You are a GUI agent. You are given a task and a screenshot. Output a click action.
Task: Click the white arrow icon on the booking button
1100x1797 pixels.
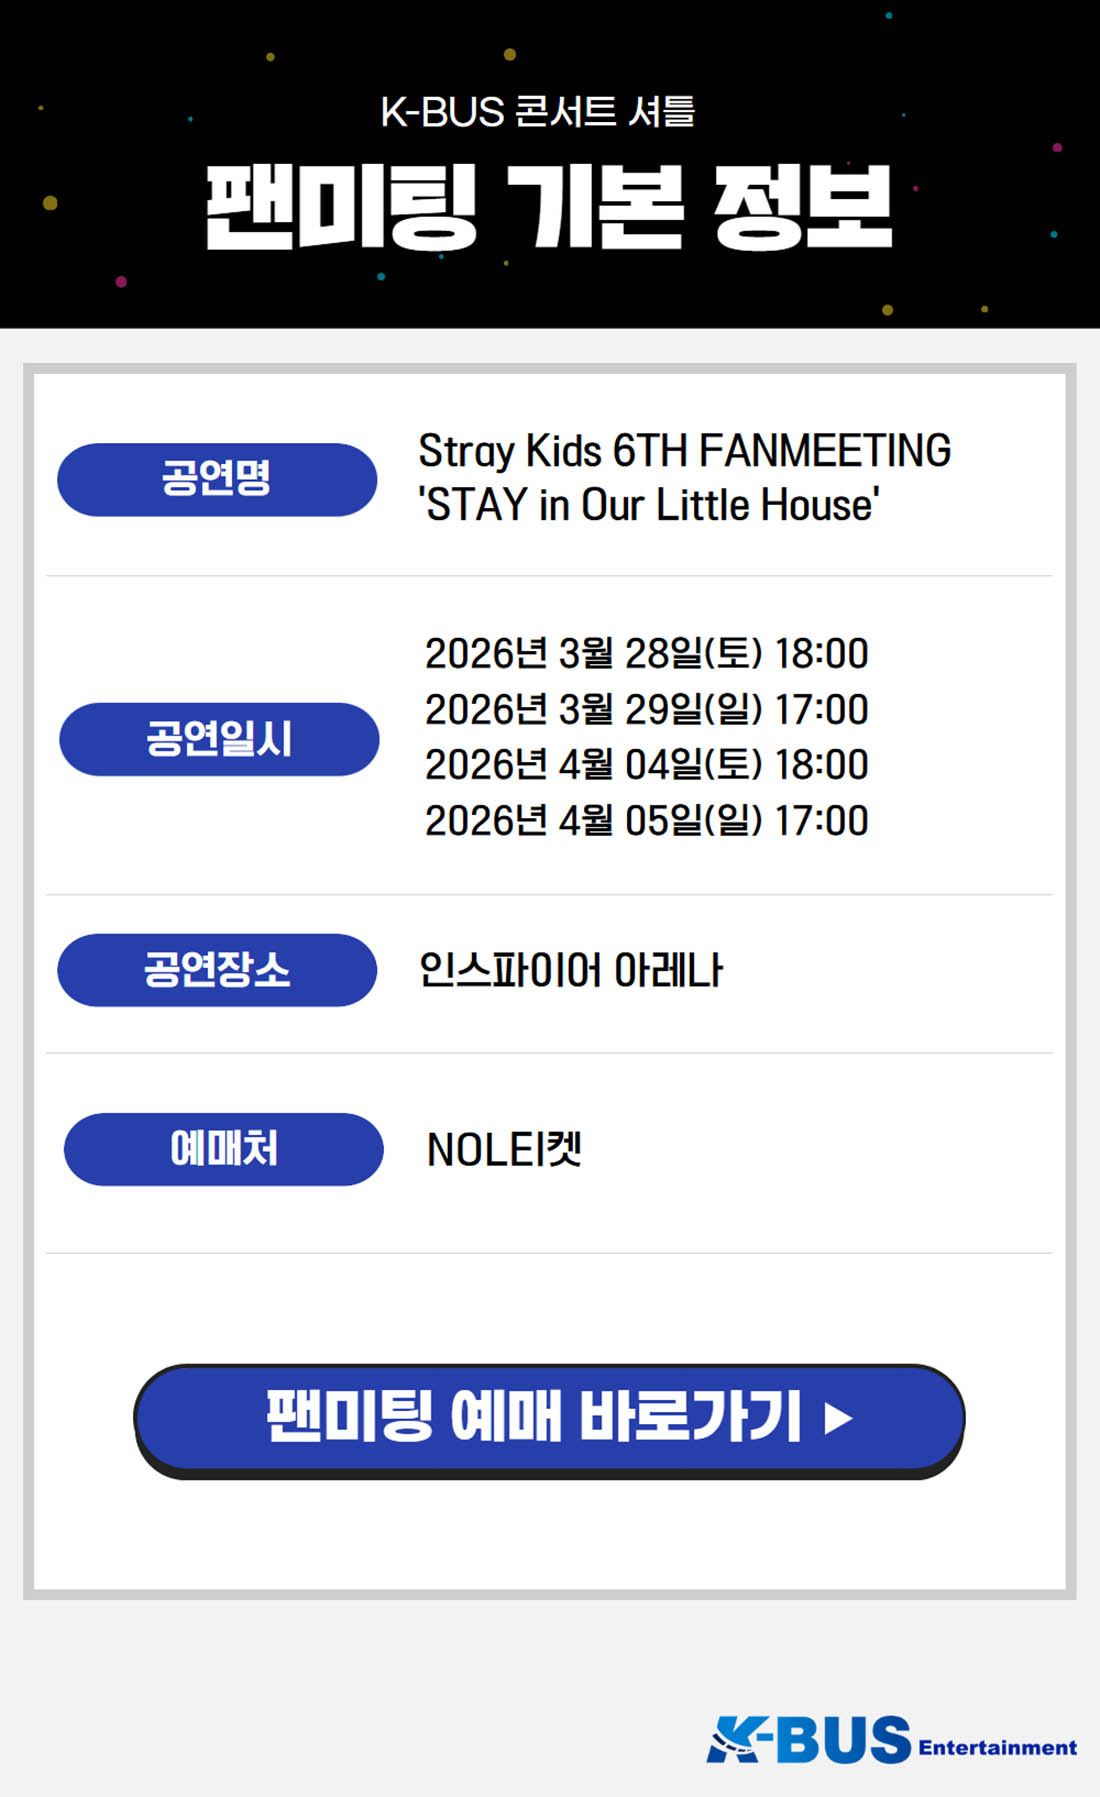(838, 1418)
